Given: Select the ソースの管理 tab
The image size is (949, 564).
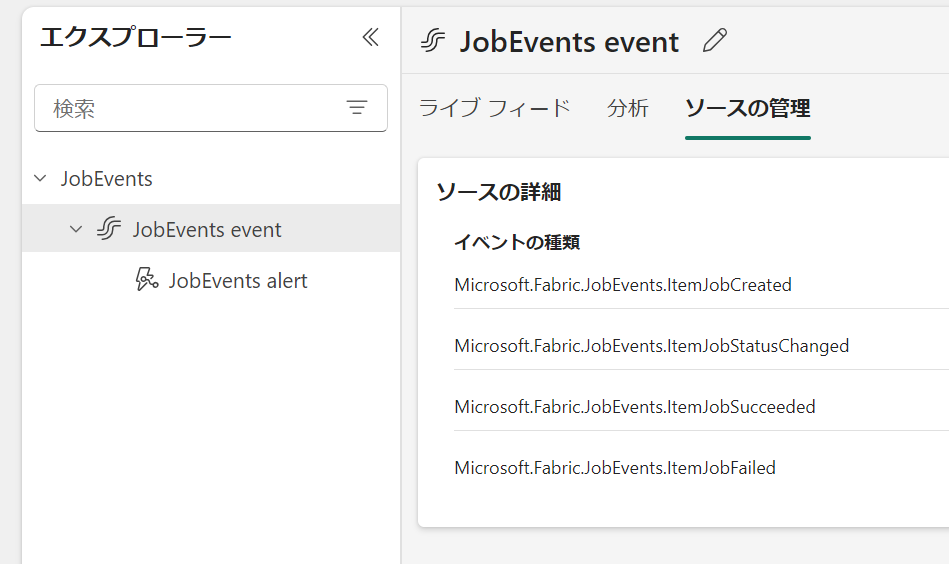Looking at the screenshot, I should (x=747, y=108).
